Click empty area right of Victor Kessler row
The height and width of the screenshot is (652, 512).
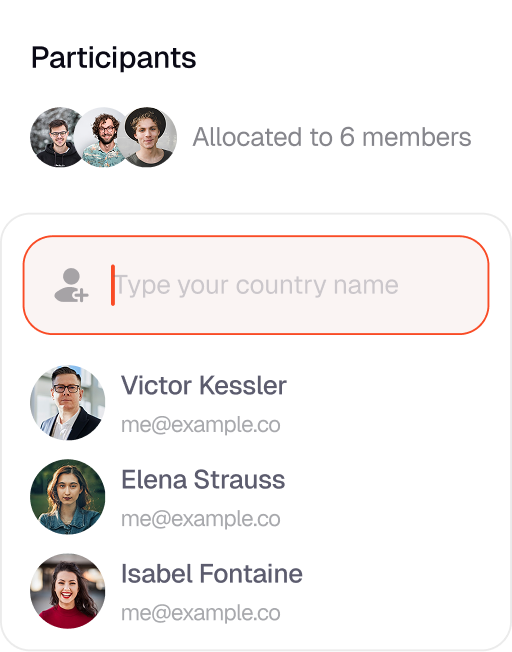click(x=395, y=403)
